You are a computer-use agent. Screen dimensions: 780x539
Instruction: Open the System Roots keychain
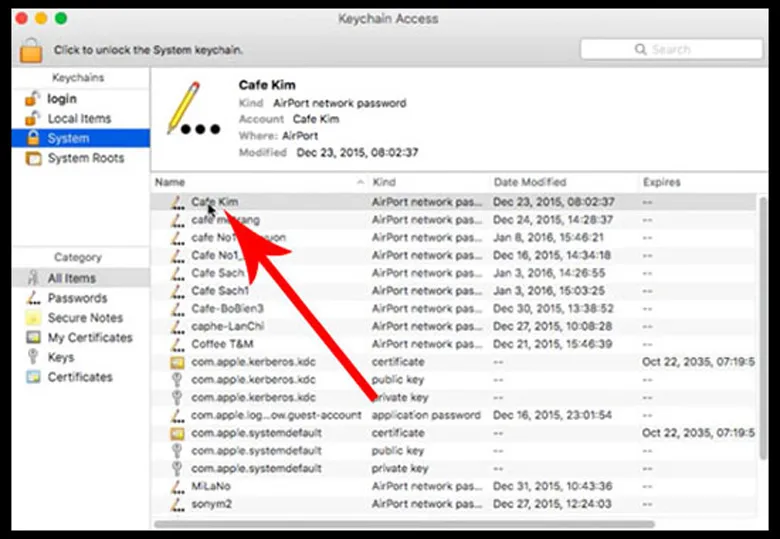pos(86,158)
